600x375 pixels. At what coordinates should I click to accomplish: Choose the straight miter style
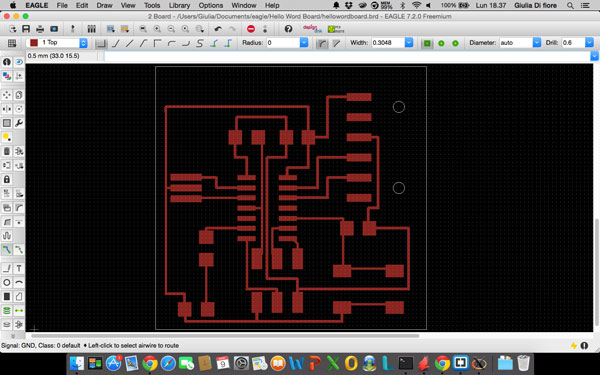pyautogui.click(x=336, y=43)
